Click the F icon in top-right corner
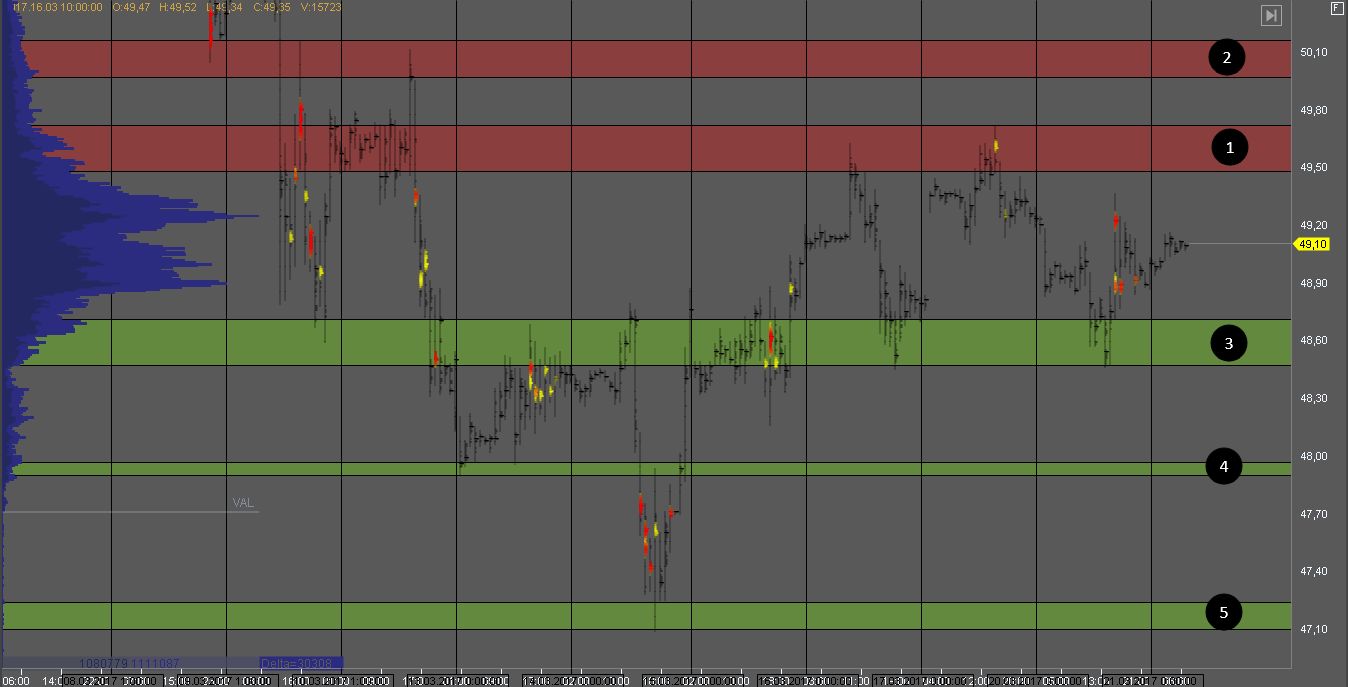Screen dimensions: 1348x687 click(1337, 8)
